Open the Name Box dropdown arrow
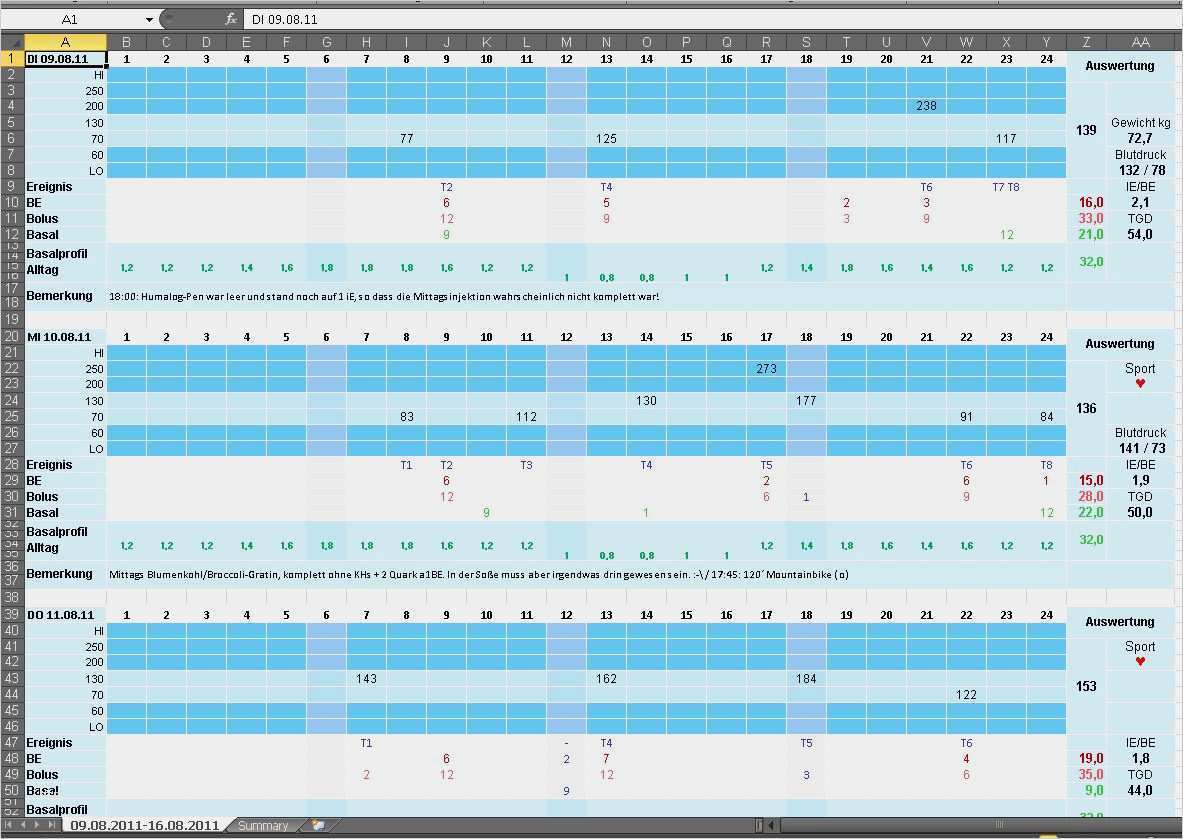 [150, 19]
